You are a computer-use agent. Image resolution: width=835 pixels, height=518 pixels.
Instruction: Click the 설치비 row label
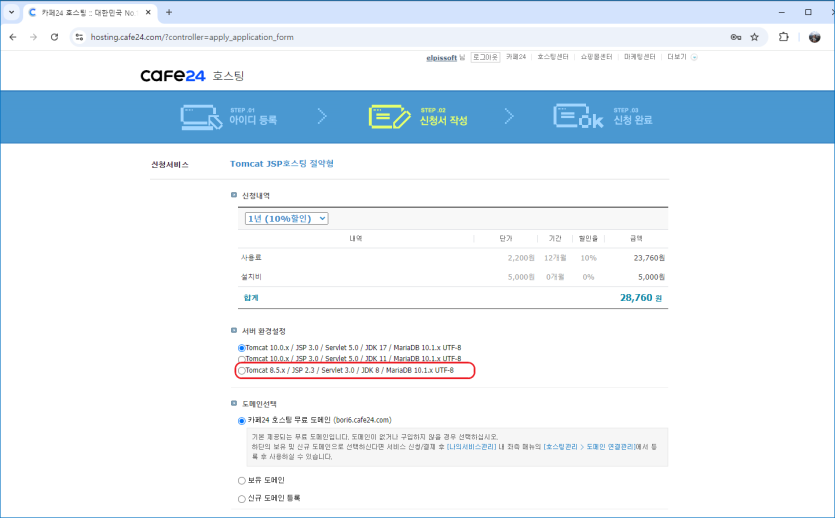pos(251,277)
